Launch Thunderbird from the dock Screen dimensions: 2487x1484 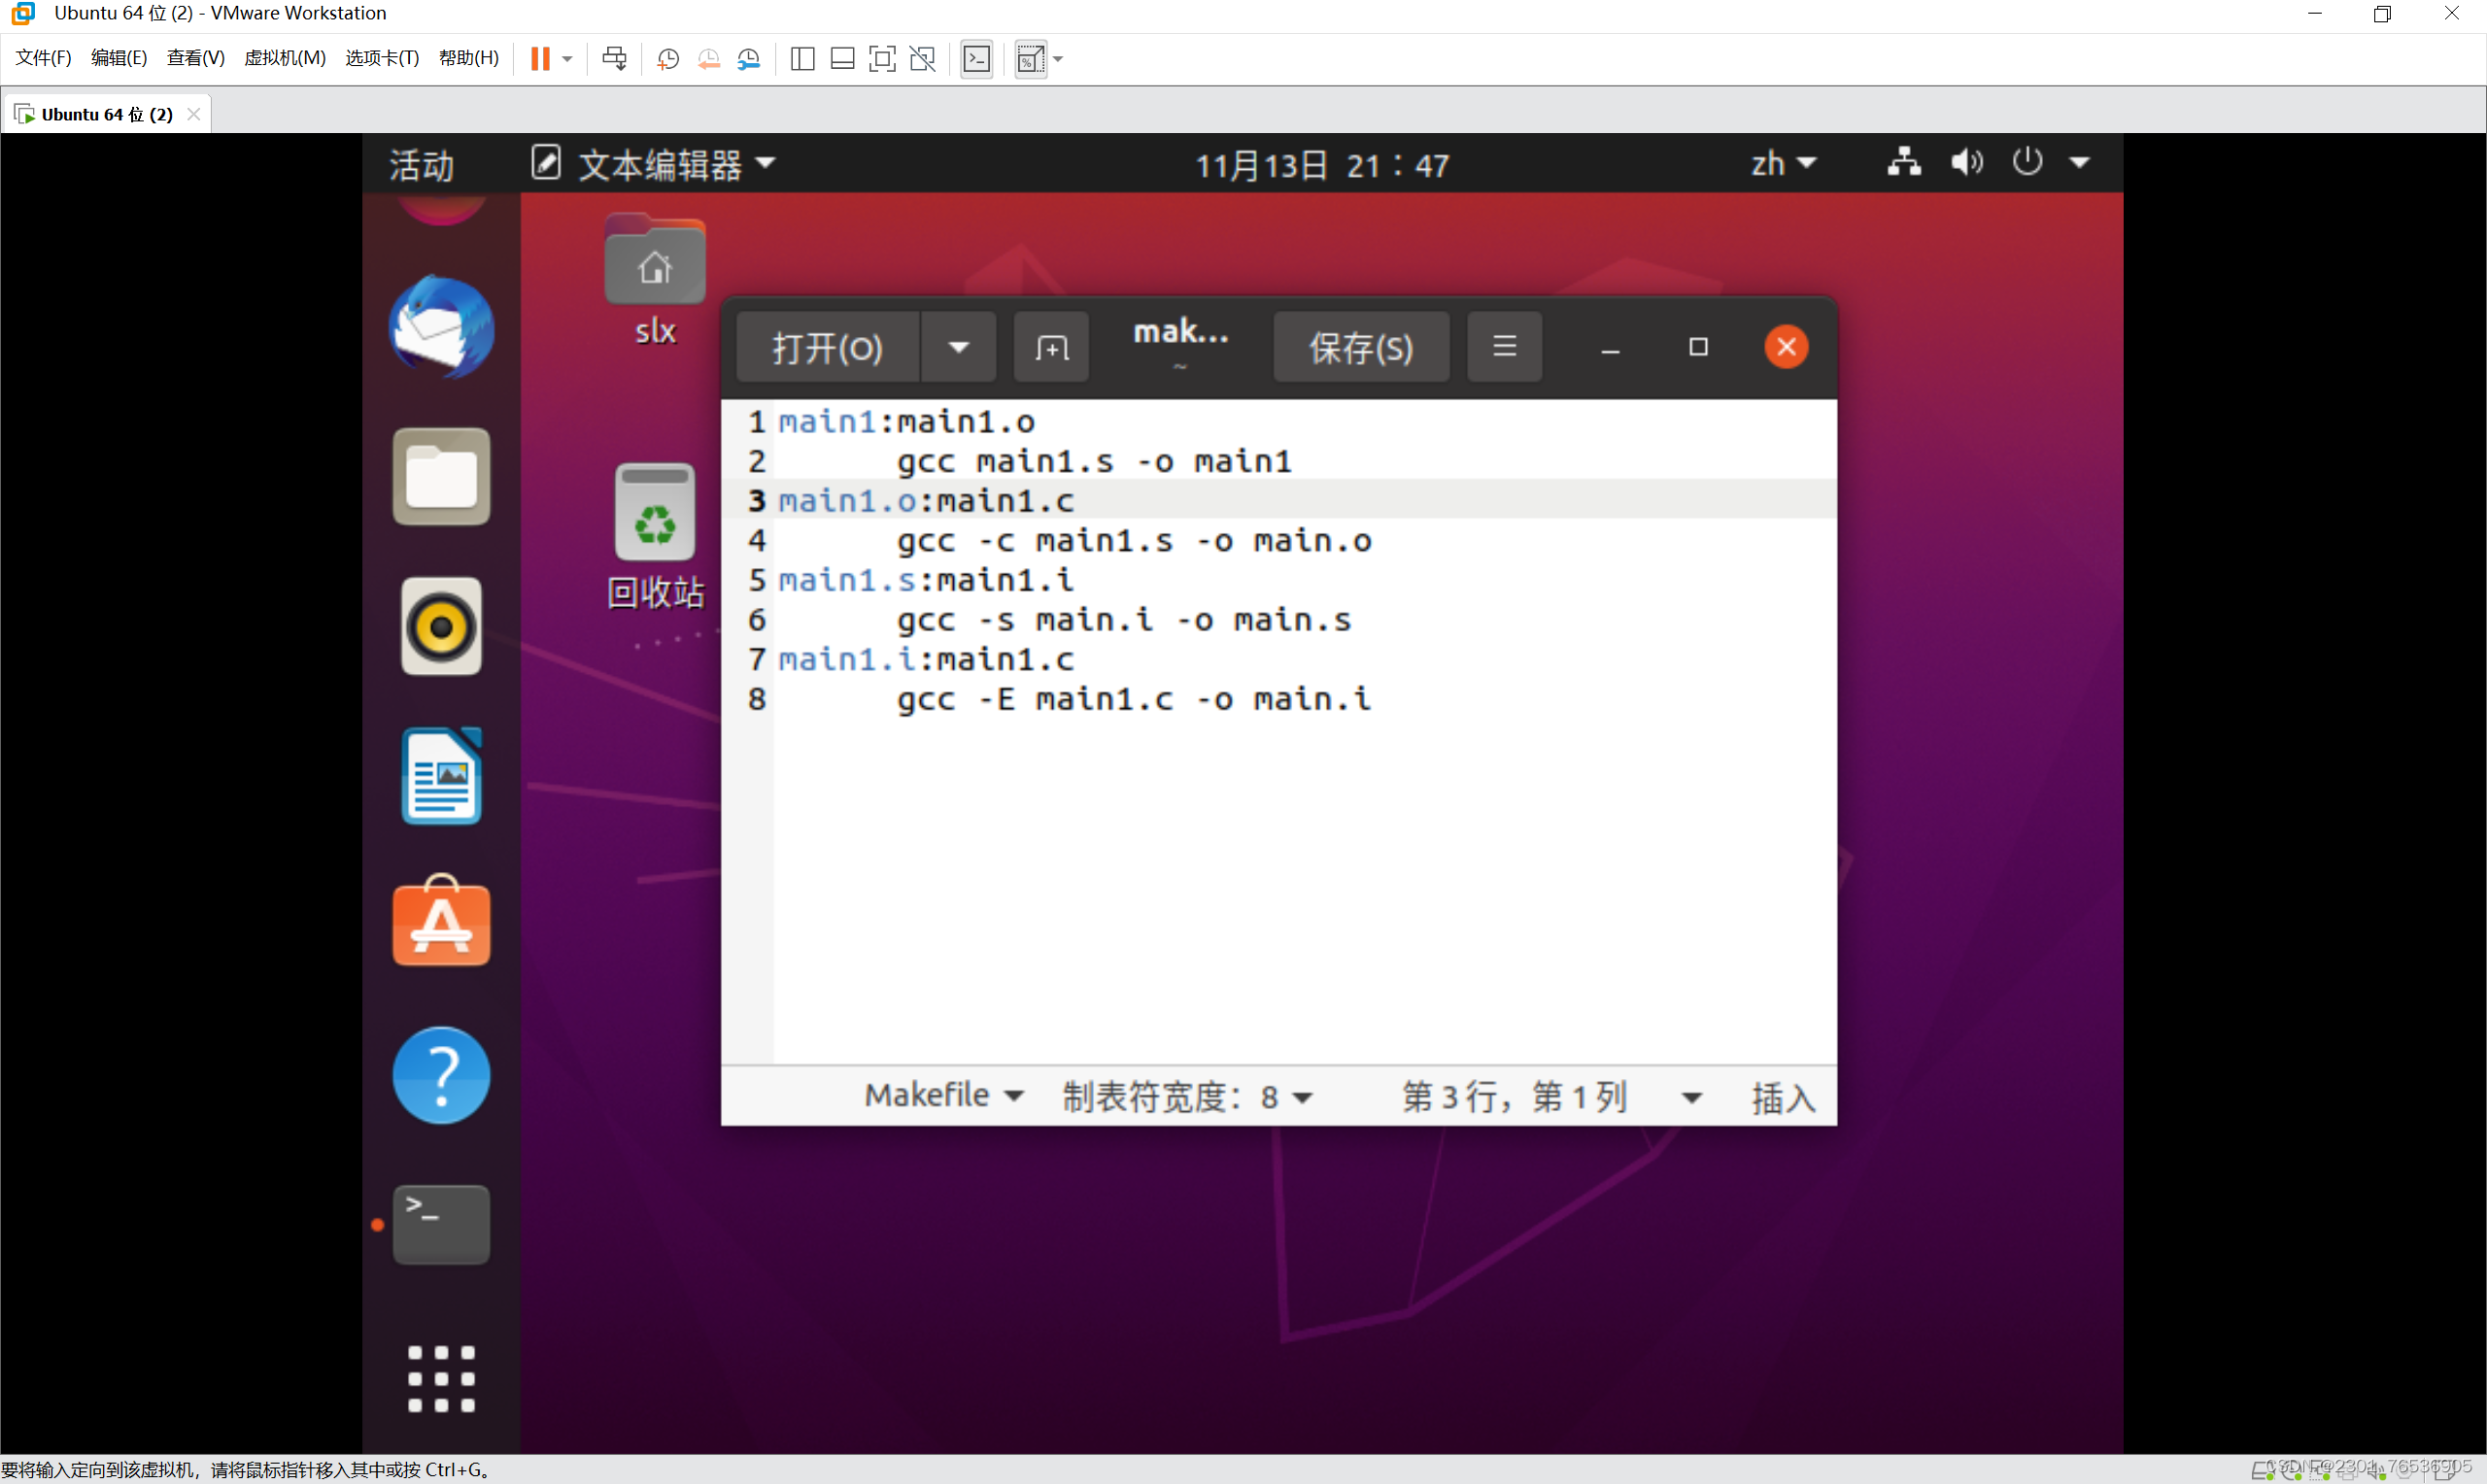click(441, 328)
